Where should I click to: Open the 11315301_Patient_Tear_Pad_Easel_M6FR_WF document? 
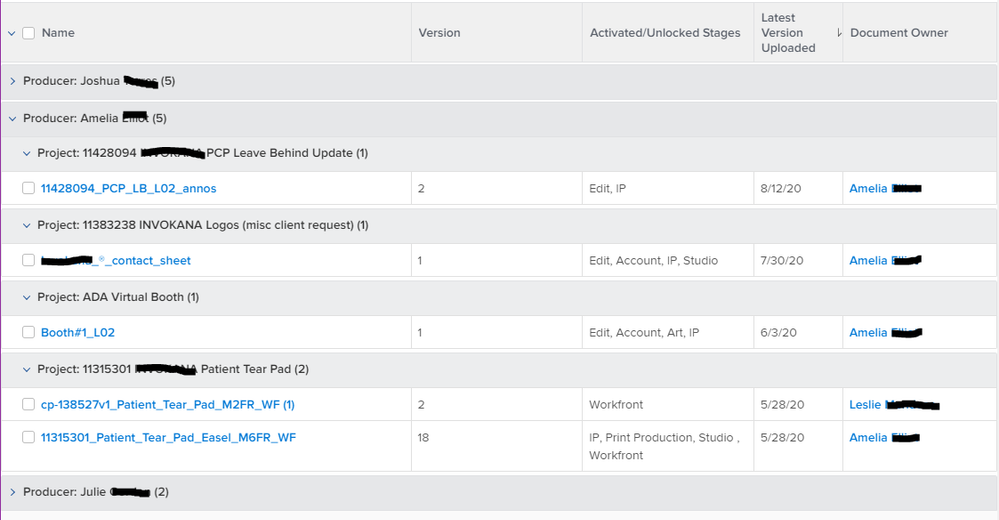168,437
